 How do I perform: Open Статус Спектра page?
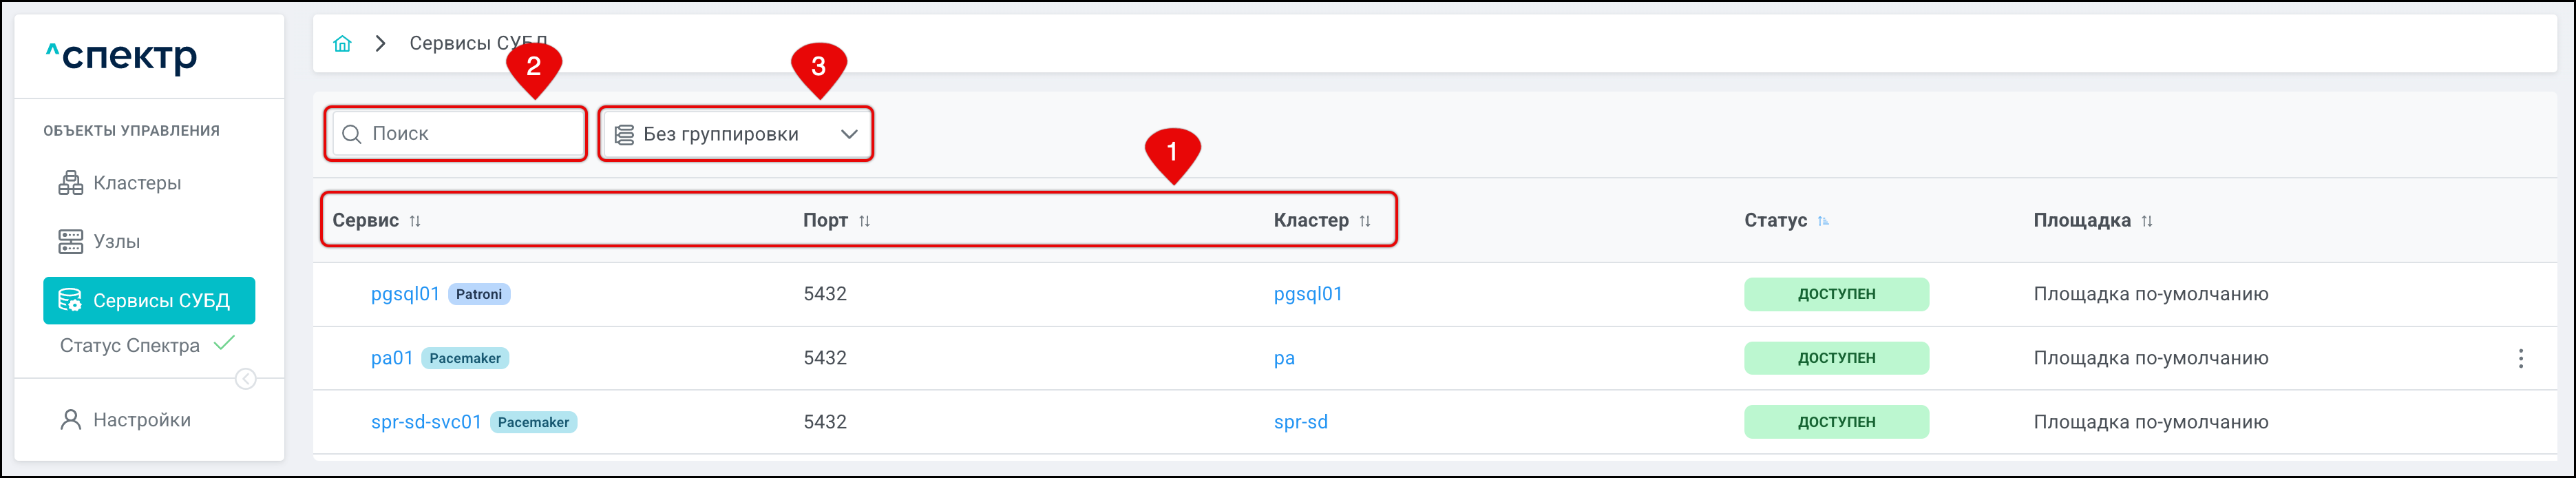pos(130,346)
